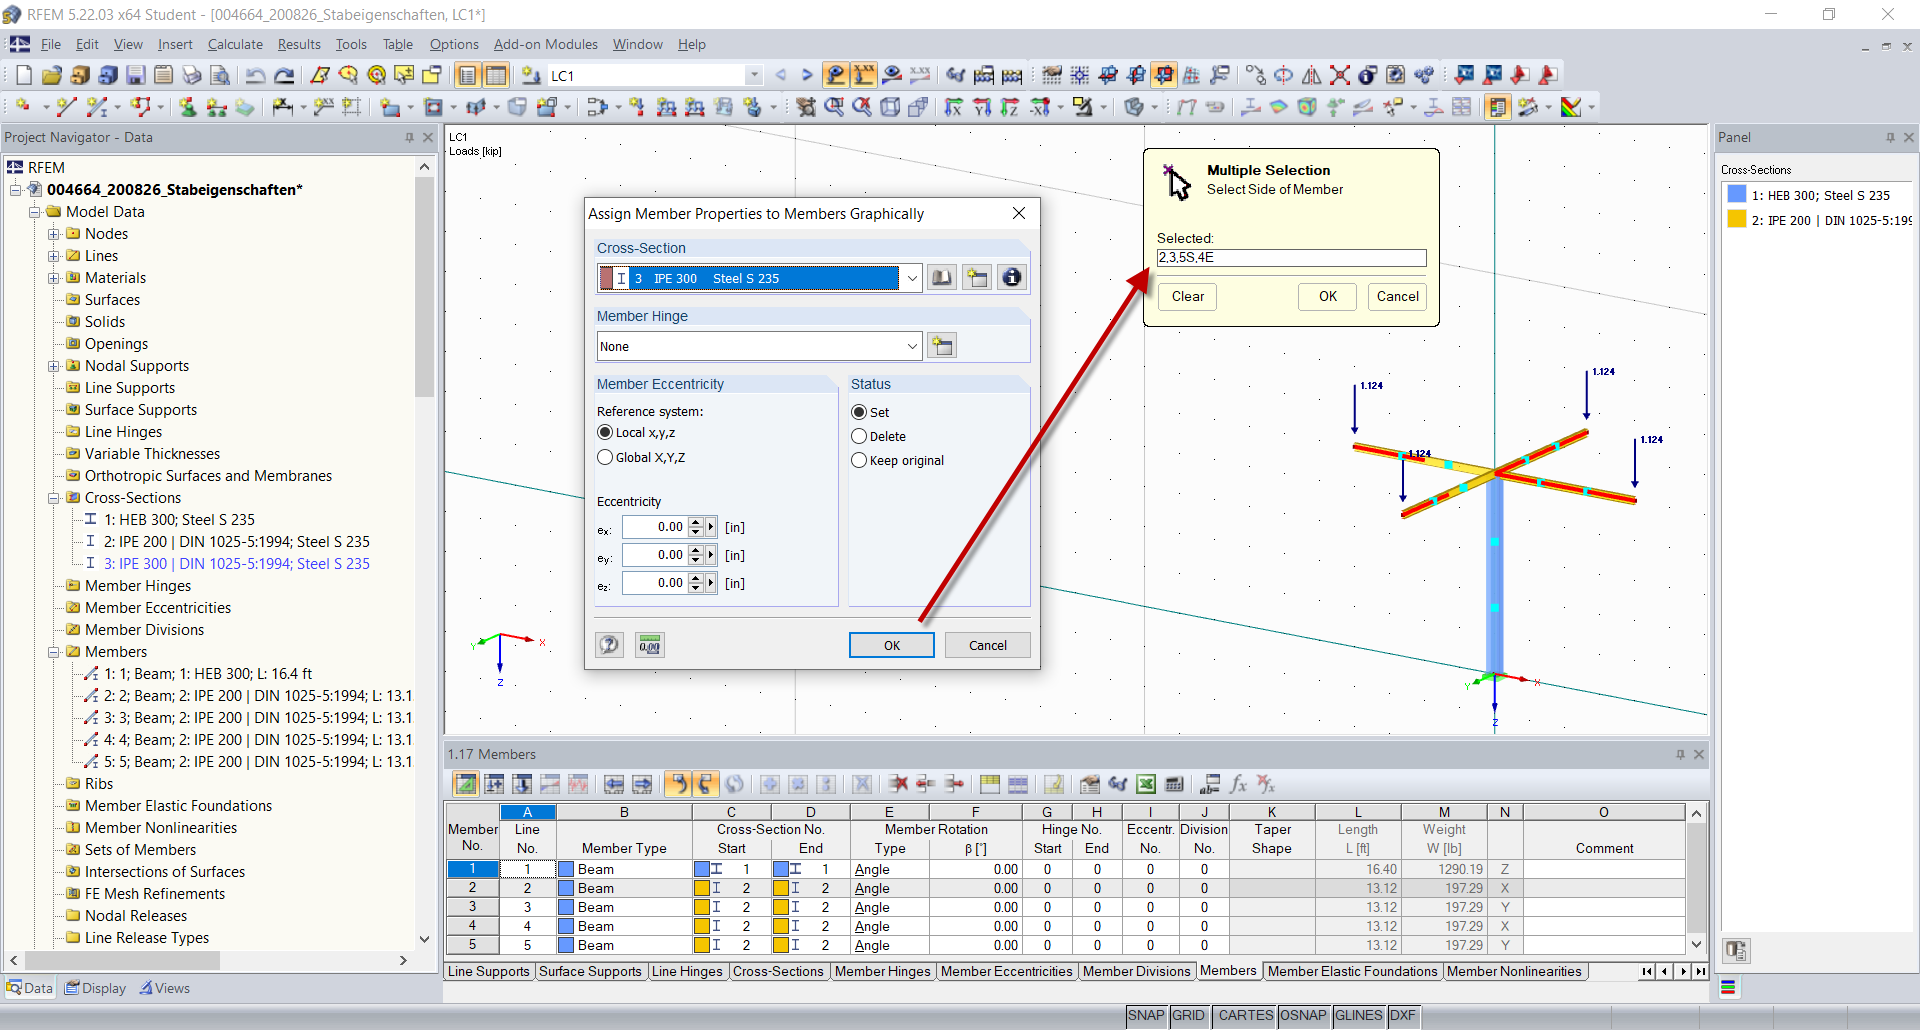The image size is (1920, 1030).
Task: Enable the Delete status option
Action: click(859, 436)
